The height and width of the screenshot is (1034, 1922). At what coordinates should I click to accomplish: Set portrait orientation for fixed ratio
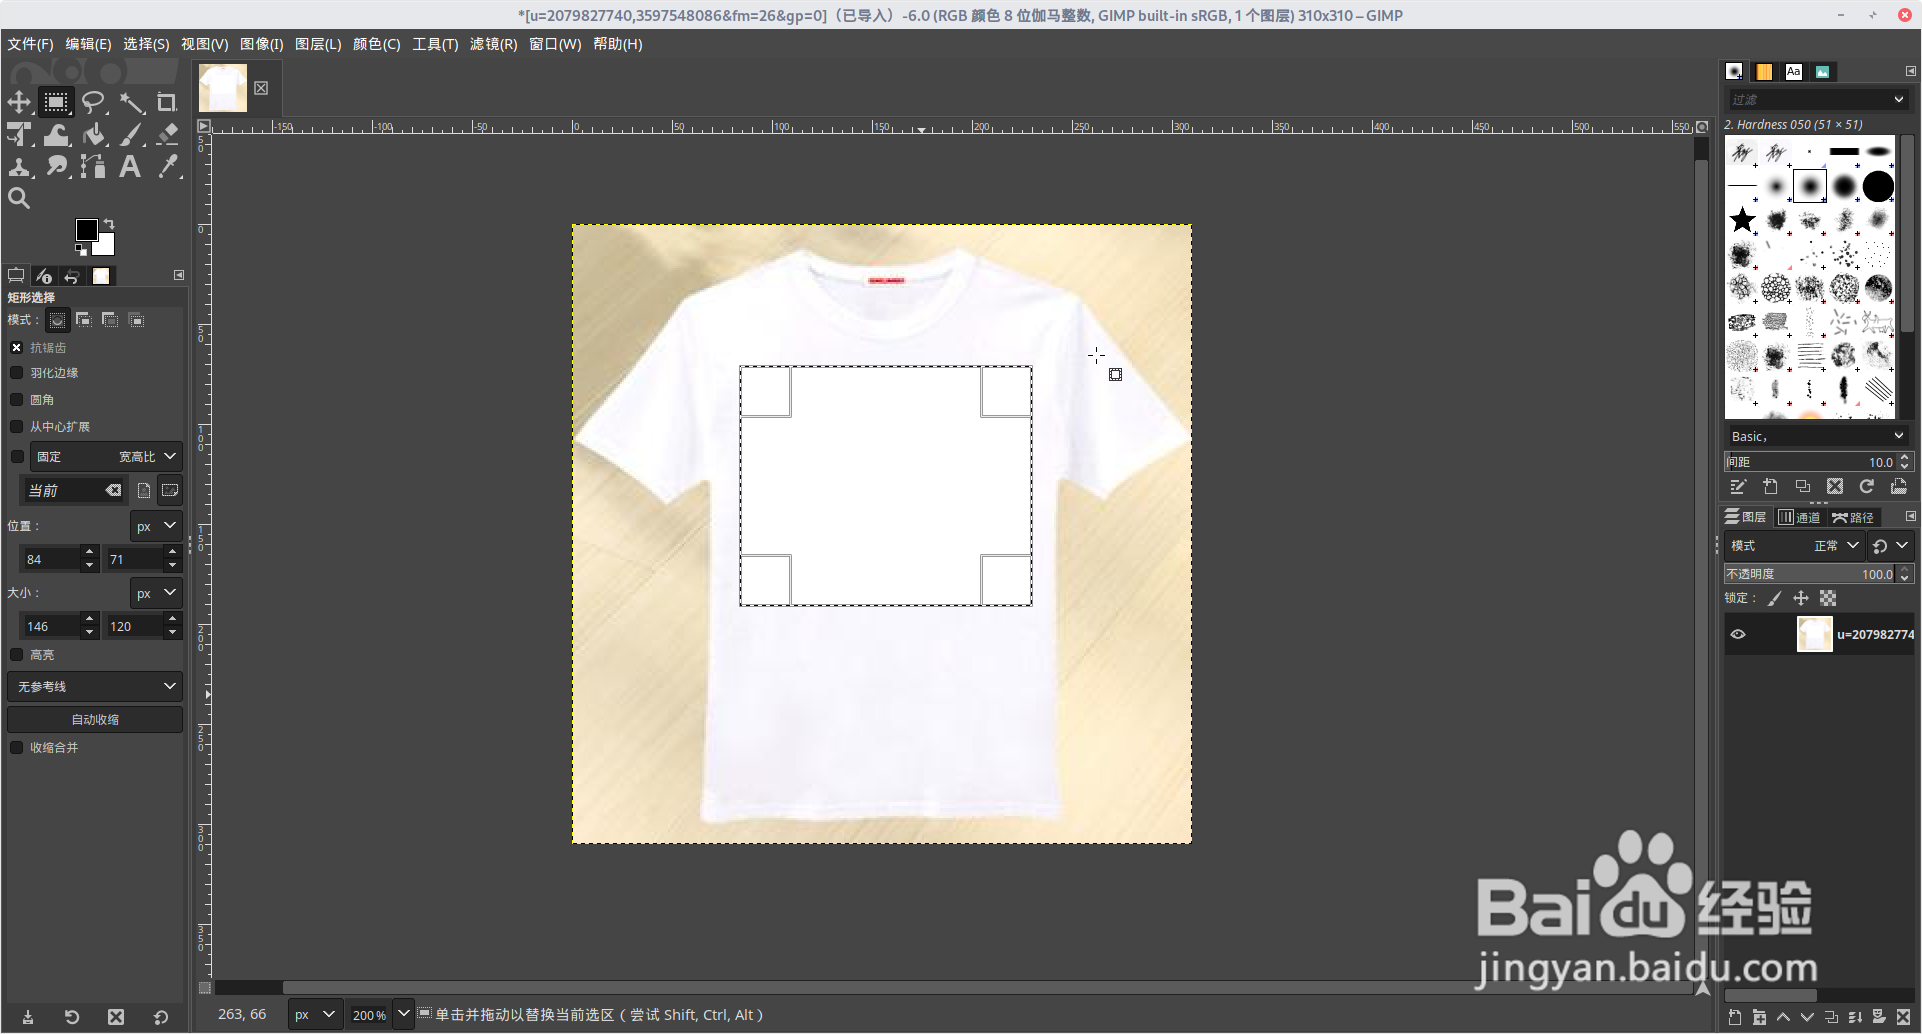click(x=144, y=490)
